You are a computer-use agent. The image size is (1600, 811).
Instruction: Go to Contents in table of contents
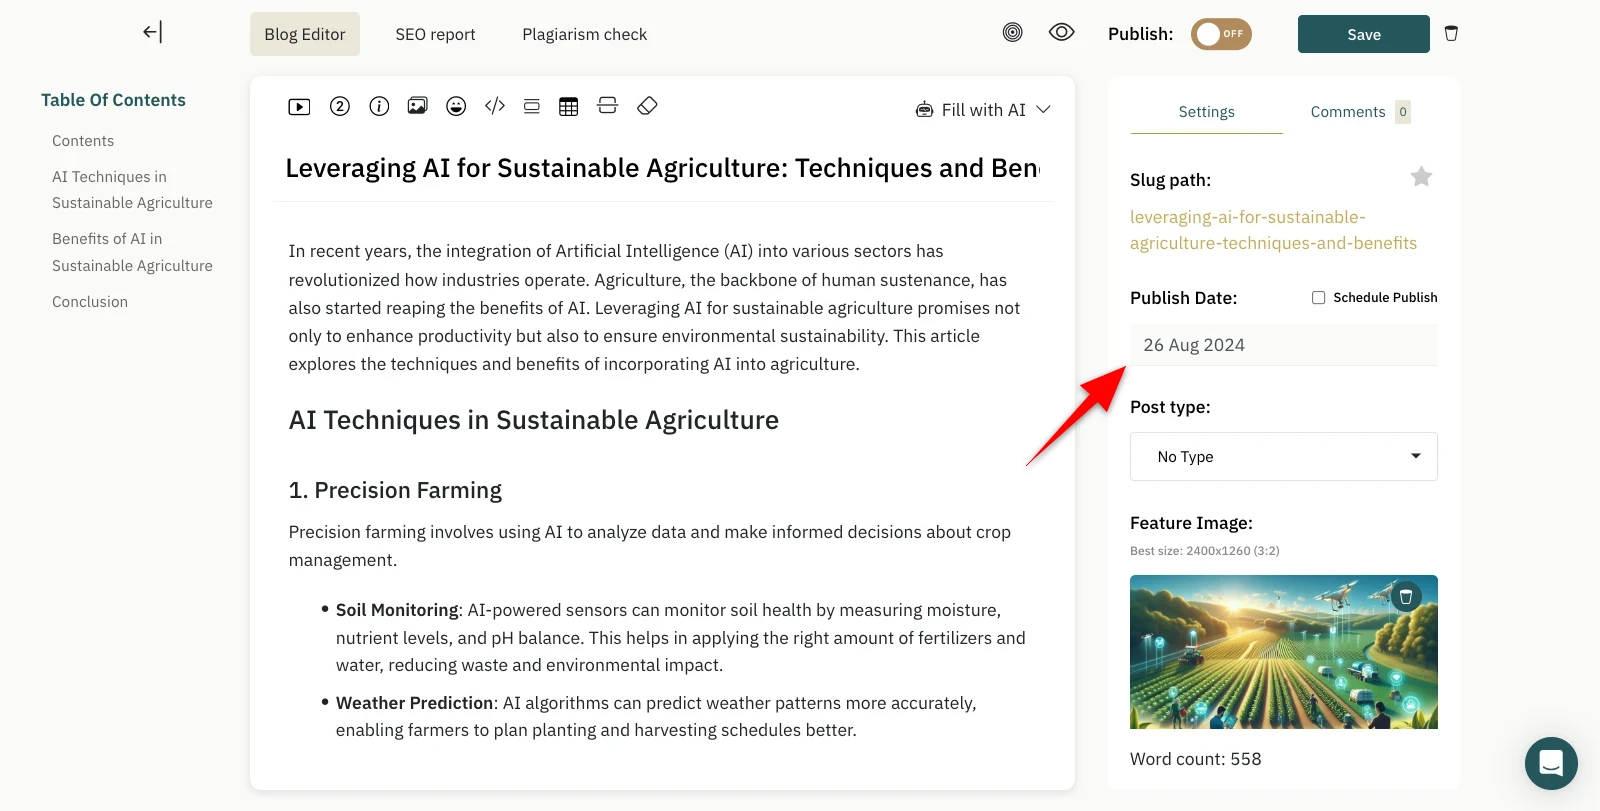83,141
